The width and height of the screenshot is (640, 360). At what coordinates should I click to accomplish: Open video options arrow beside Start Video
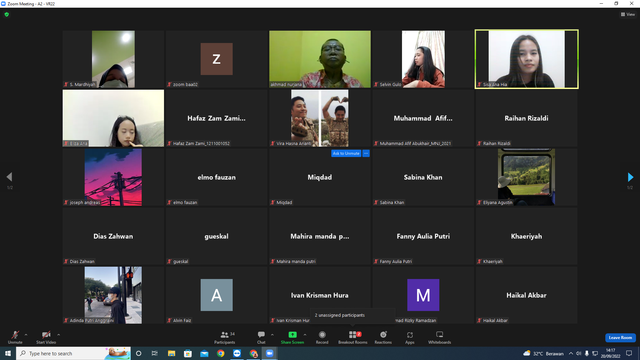point(59,335)
